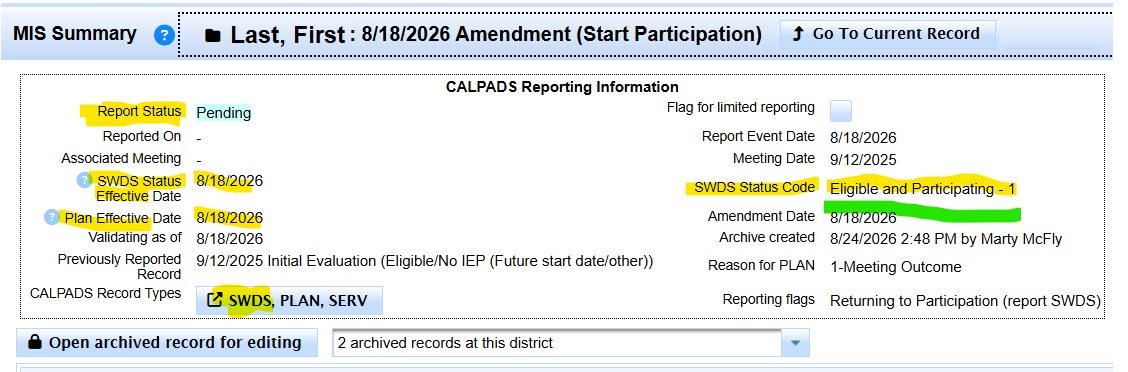Click the Amendment Date value 8/18/2026

pos(863,218)
